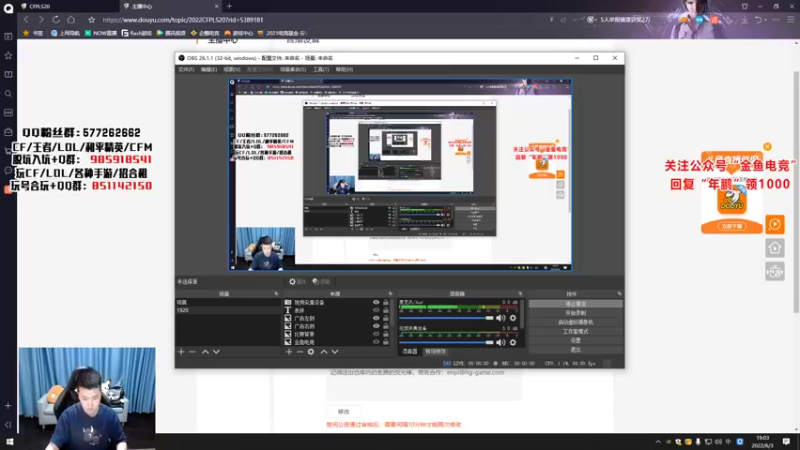Open the browser downloads icon
The image size is (800, 450).
click(745, 20)
